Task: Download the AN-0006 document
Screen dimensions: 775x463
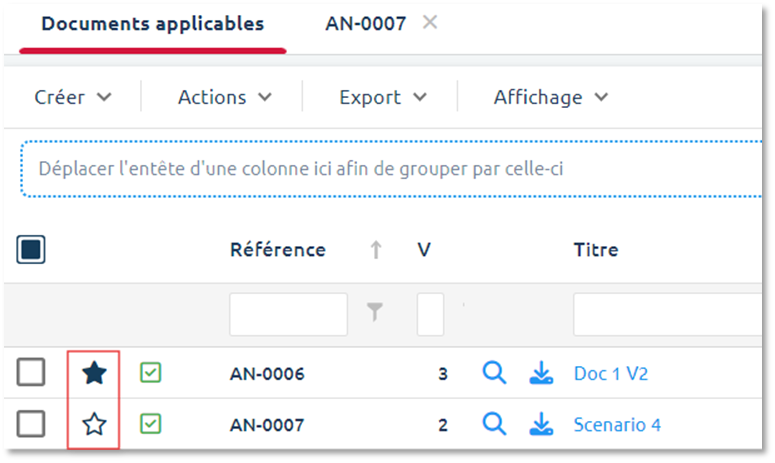Action: click(541, 374)
